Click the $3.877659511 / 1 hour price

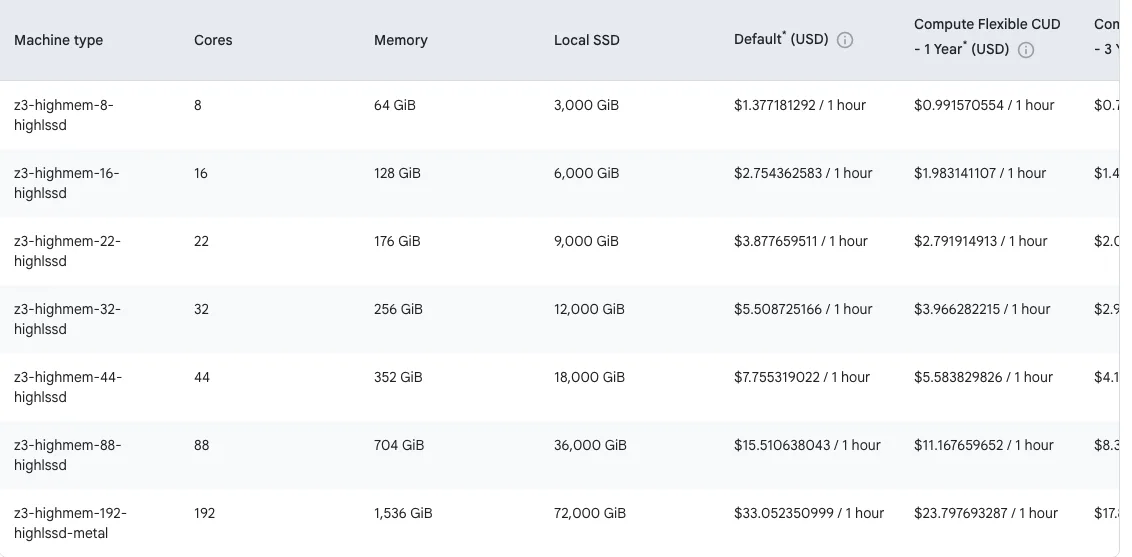pos(801,241)
